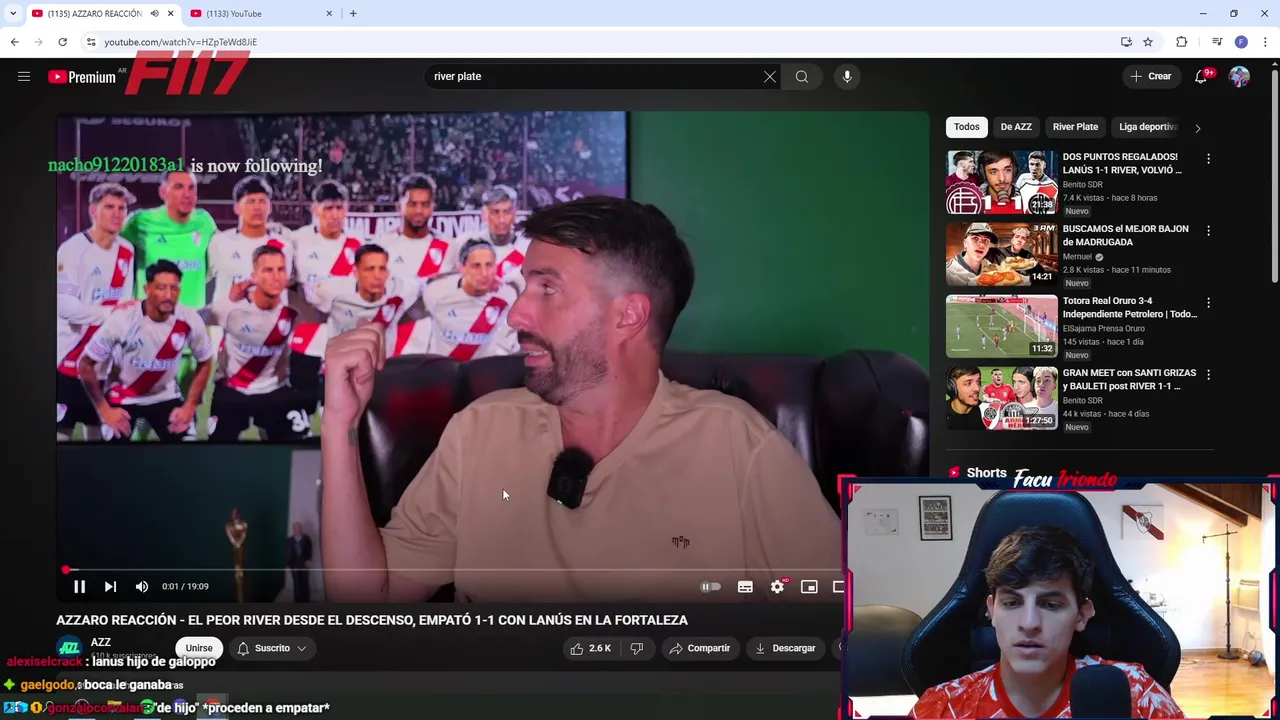The width and height of the screenshot is (1280, 720).
Task: Enable miniplayer mode
Action: pos(809,587)
